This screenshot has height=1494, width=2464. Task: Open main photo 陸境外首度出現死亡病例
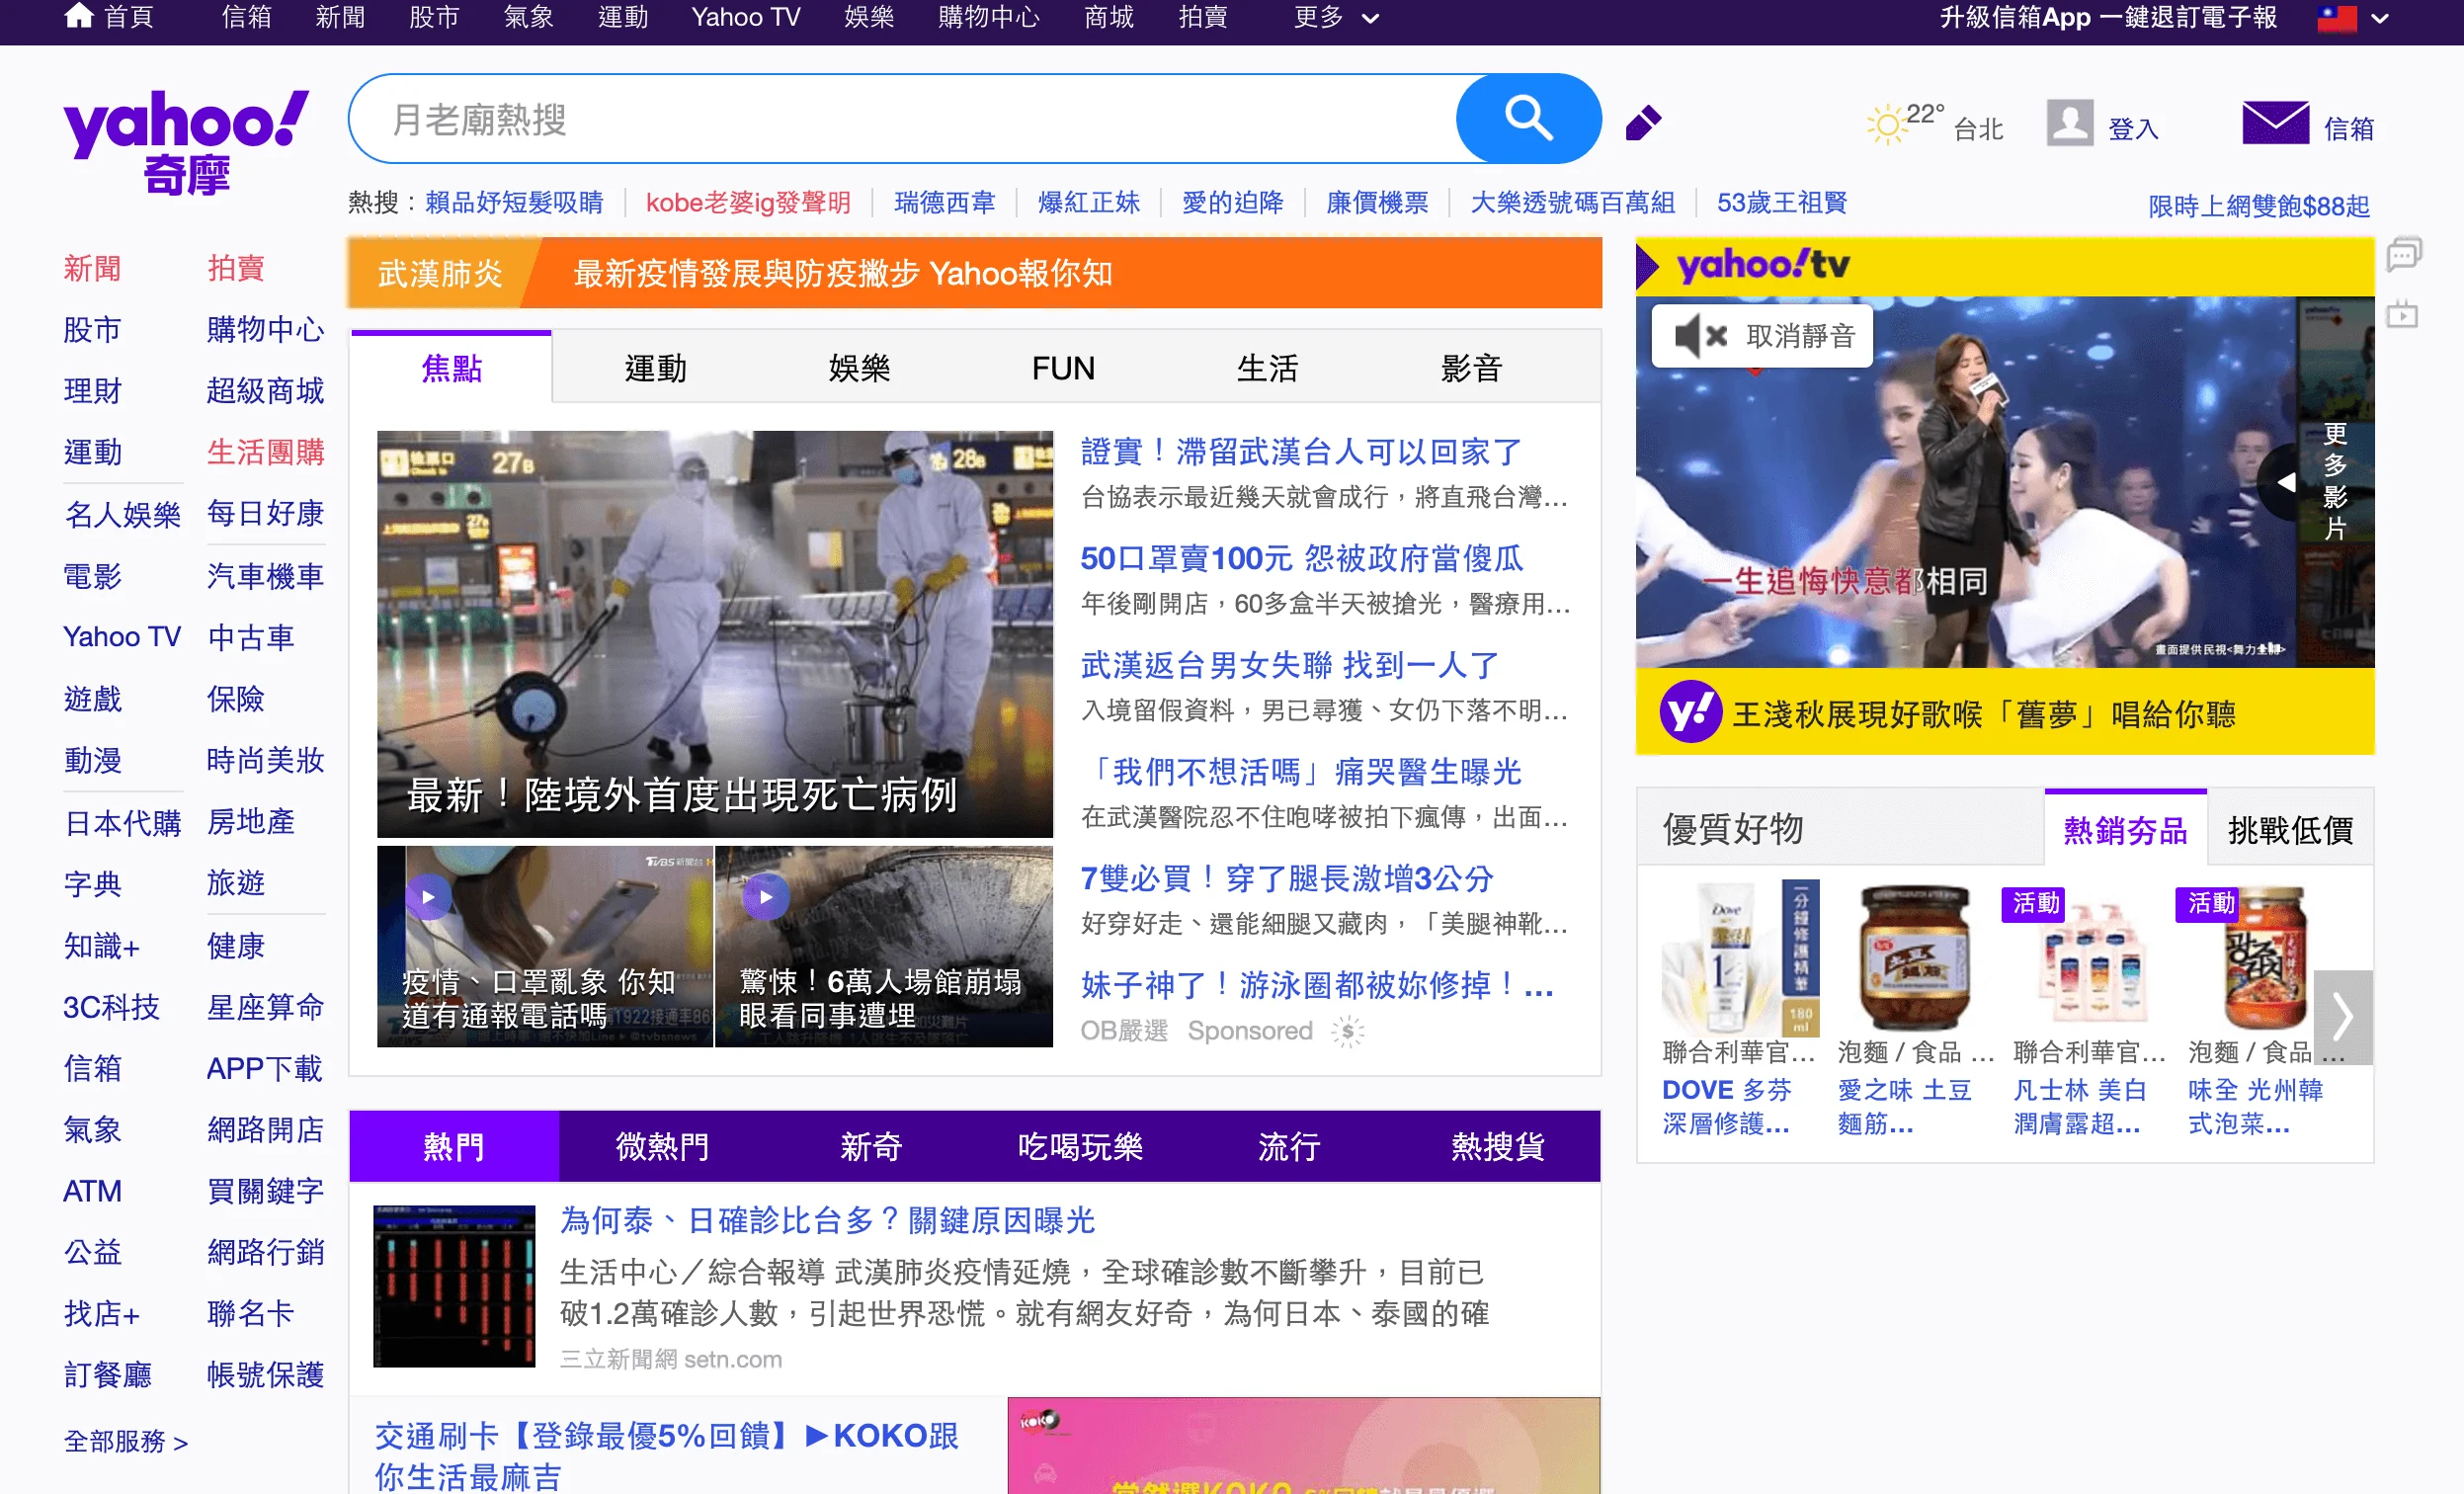click(x=715, y=634)
